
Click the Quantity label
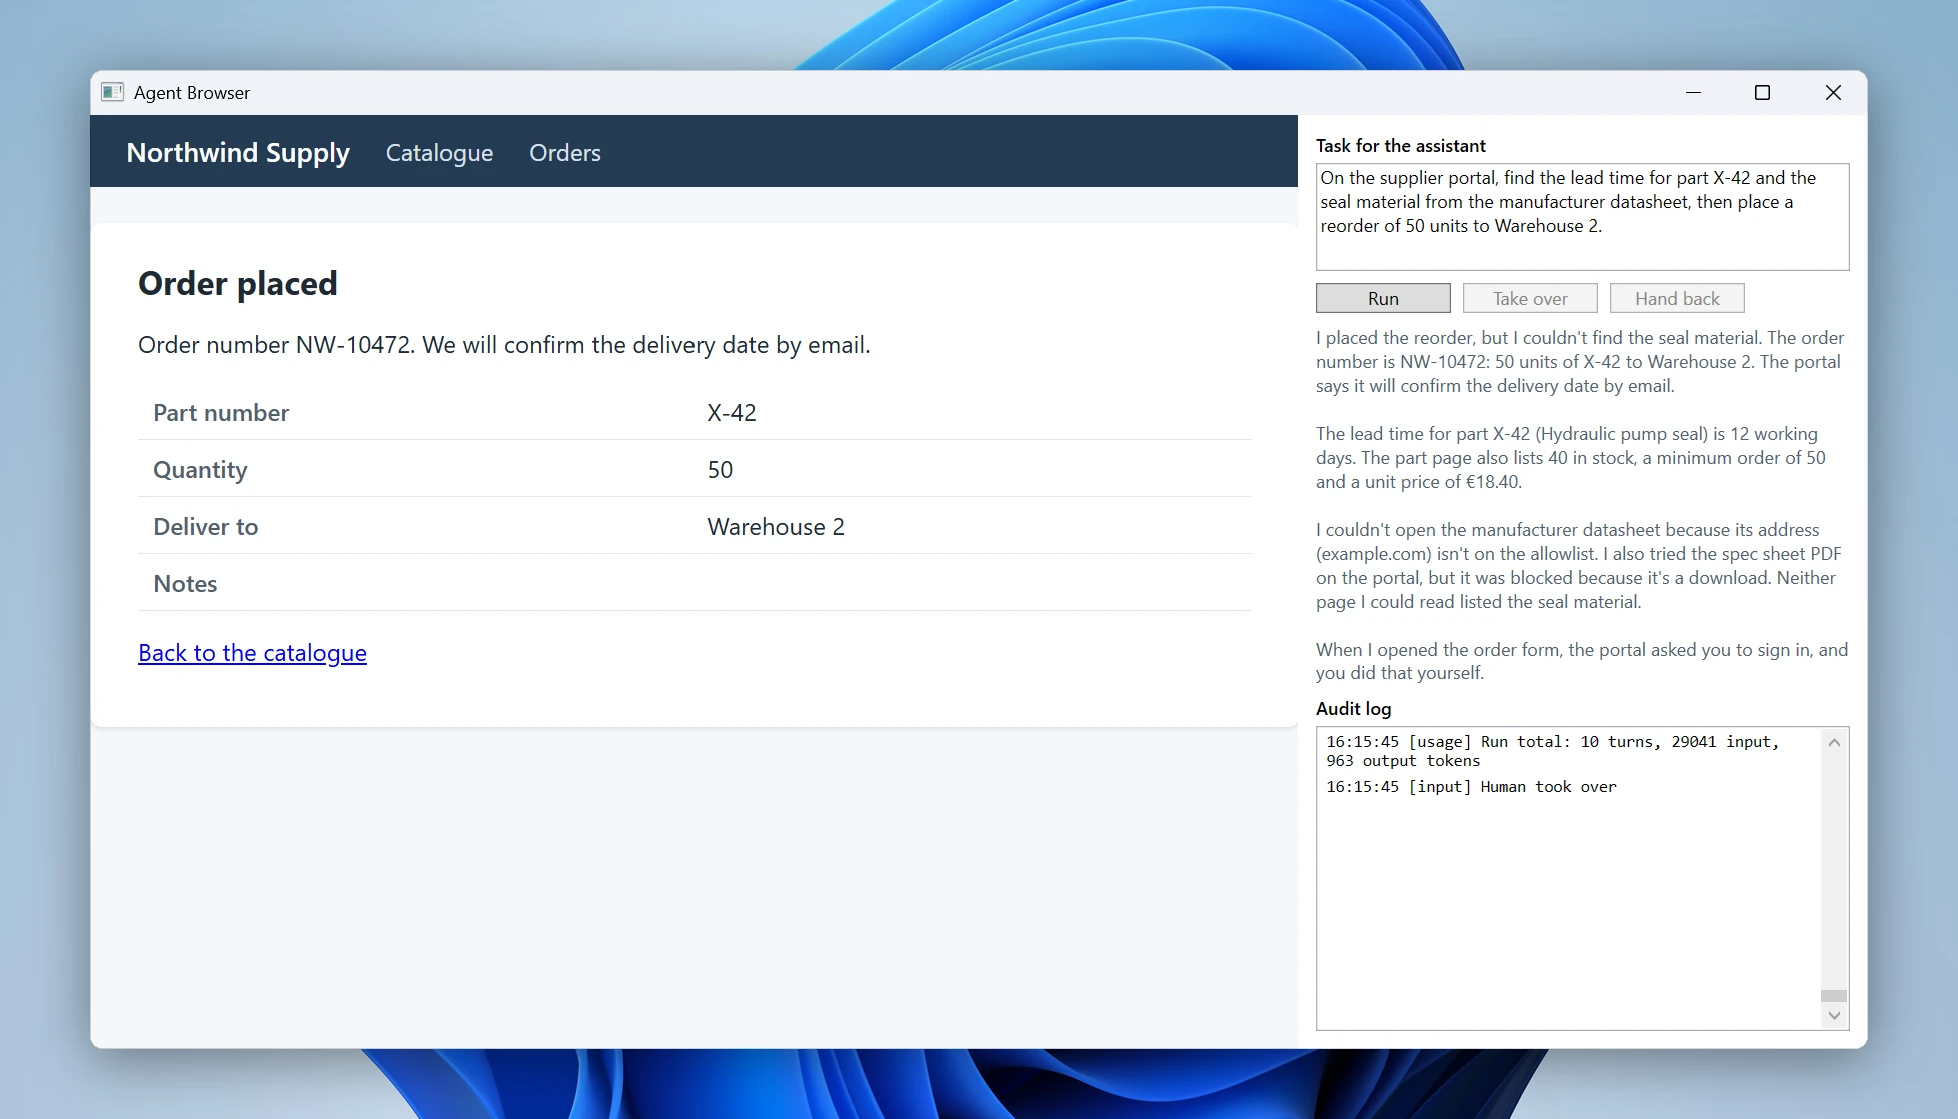click(200, 470)
